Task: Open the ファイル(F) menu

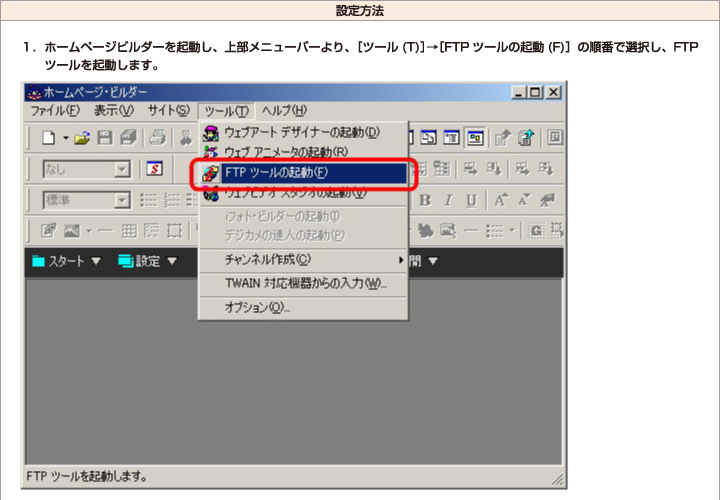Action: [55, 111]
